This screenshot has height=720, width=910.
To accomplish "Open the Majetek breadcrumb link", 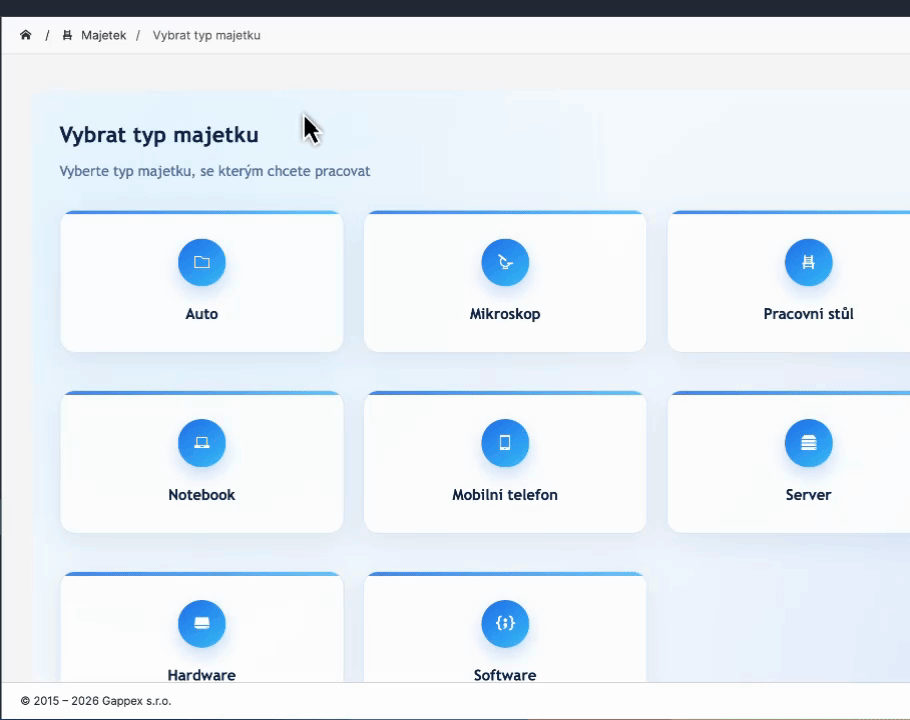I will pos(104,35).
